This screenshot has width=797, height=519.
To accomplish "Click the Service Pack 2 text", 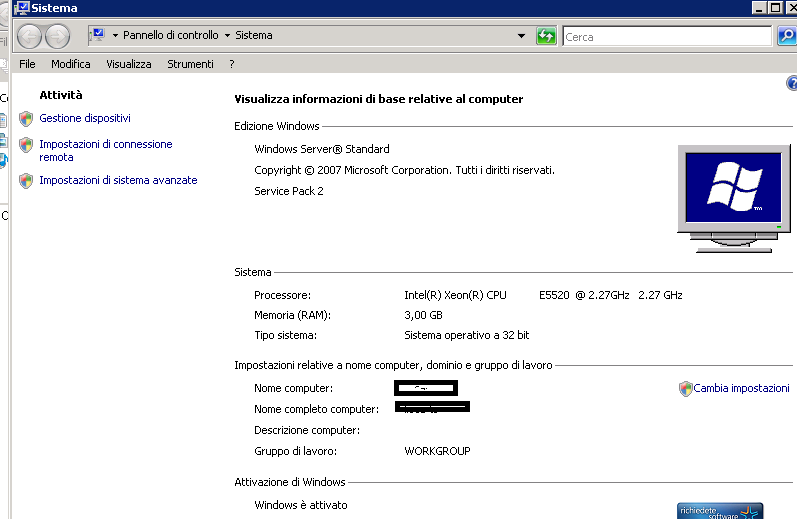I will [x=289, y=191].
